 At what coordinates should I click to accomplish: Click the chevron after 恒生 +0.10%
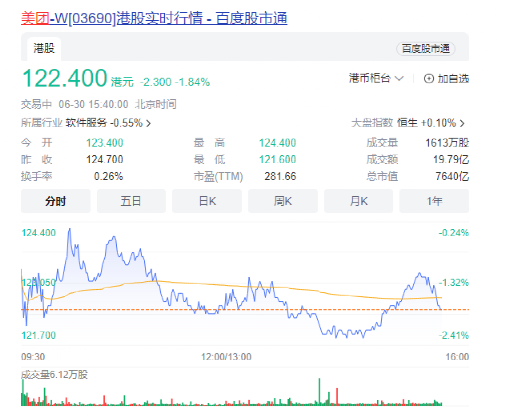pyautogui.click(x=462, y=123)
